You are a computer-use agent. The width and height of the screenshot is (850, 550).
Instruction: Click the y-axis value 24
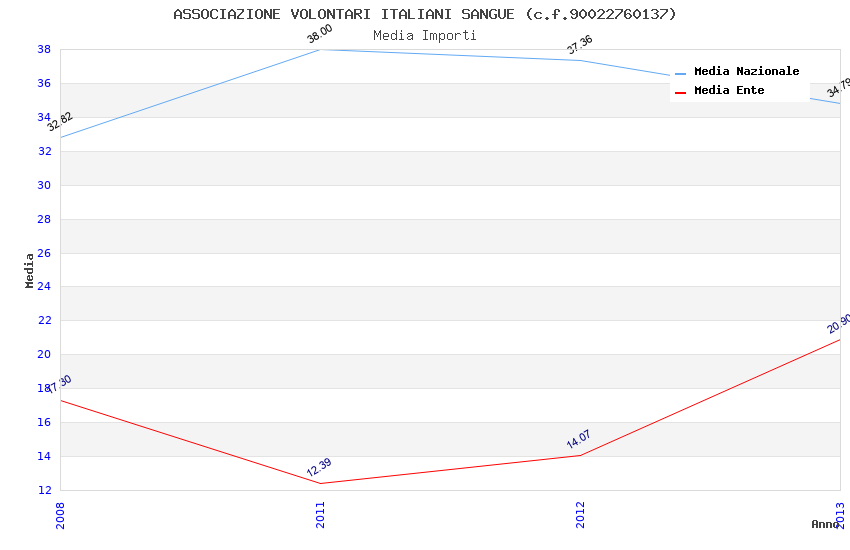point(44,286)
